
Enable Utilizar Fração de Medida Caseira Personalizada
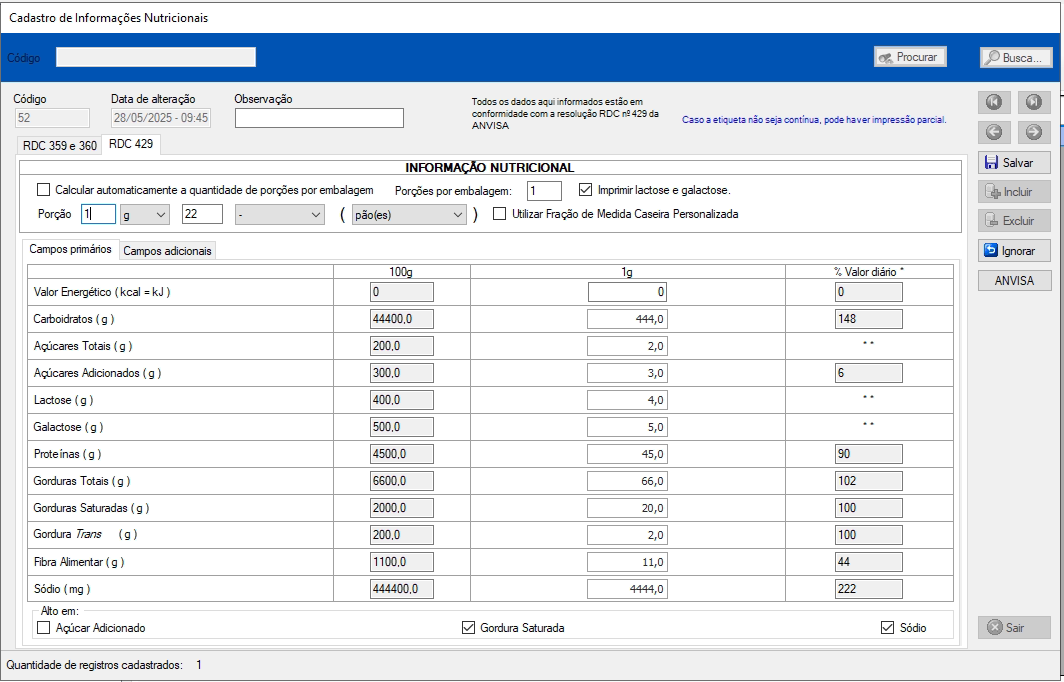point(499,214)
